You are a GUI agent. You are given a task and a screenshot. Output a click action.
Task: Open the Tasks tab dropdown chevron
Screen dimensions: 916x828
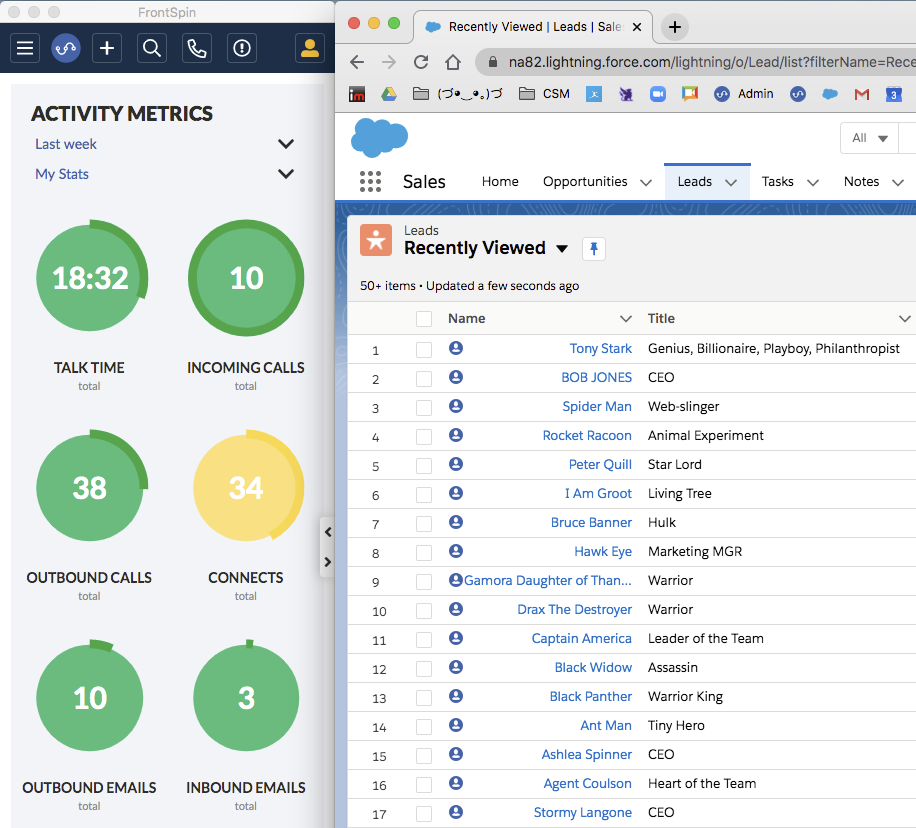[x=813, y=182]
